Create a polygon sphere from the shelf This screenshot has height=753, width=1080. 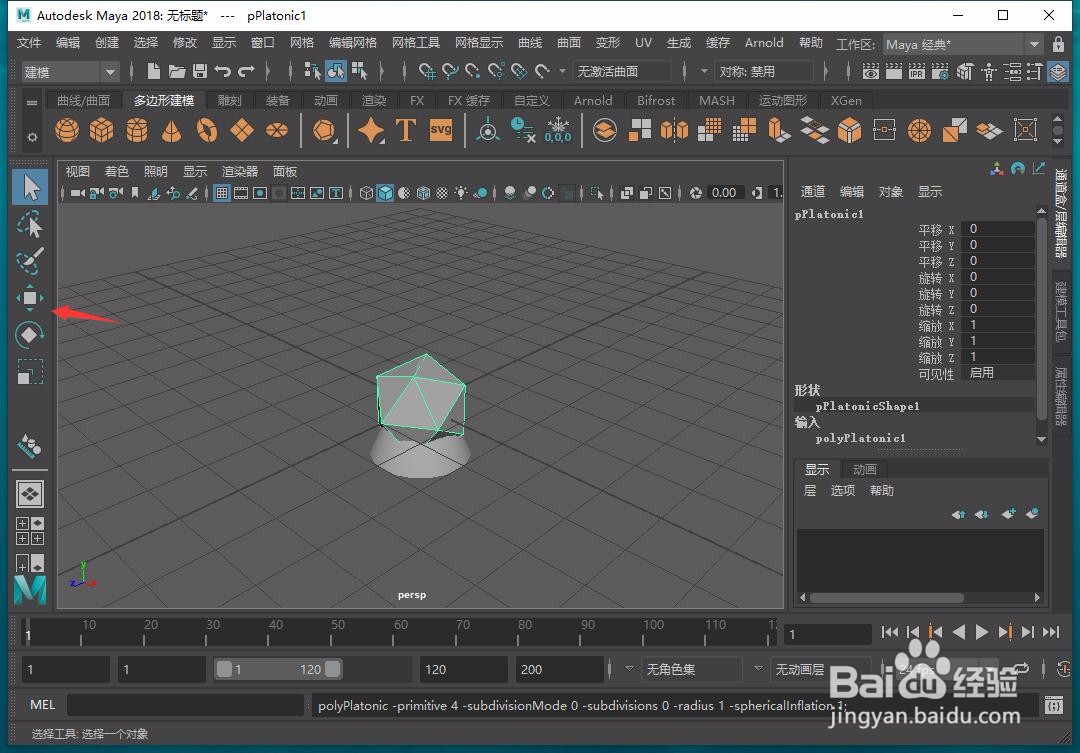(x=67, y=130)
